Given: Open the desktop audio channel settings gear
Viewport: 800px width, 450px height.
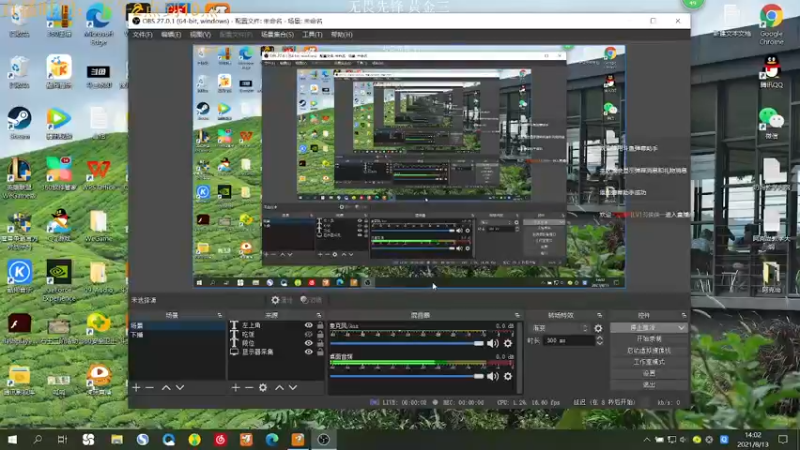Looking at the screenshot, I should pyautogui.click(x=508, y=377).
